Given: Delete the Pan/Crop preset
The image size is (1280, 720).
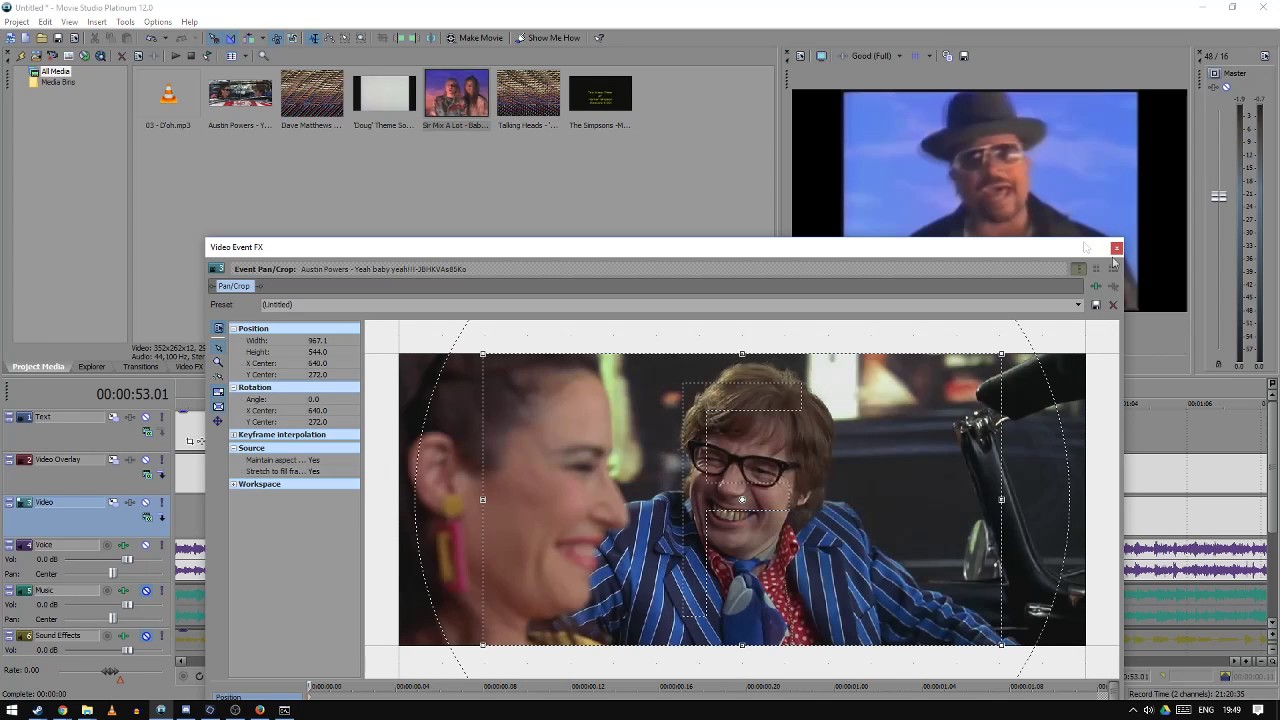Looking at the screenshot, I should [x=1113, y=305].
